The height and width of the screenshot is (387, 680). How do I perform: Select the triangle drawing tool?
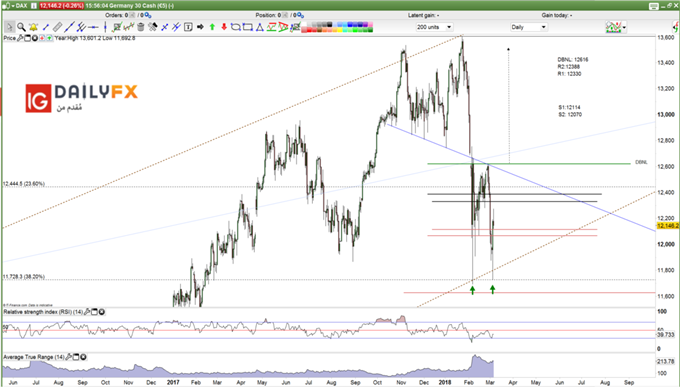click(x=259, y=27)
